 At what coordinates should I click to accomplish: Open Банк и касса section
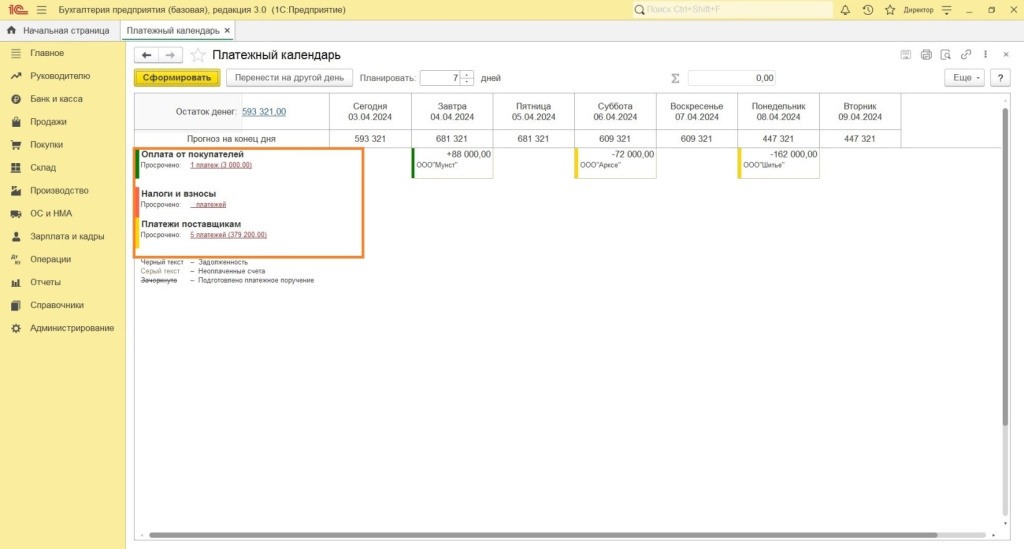point(56,99)
